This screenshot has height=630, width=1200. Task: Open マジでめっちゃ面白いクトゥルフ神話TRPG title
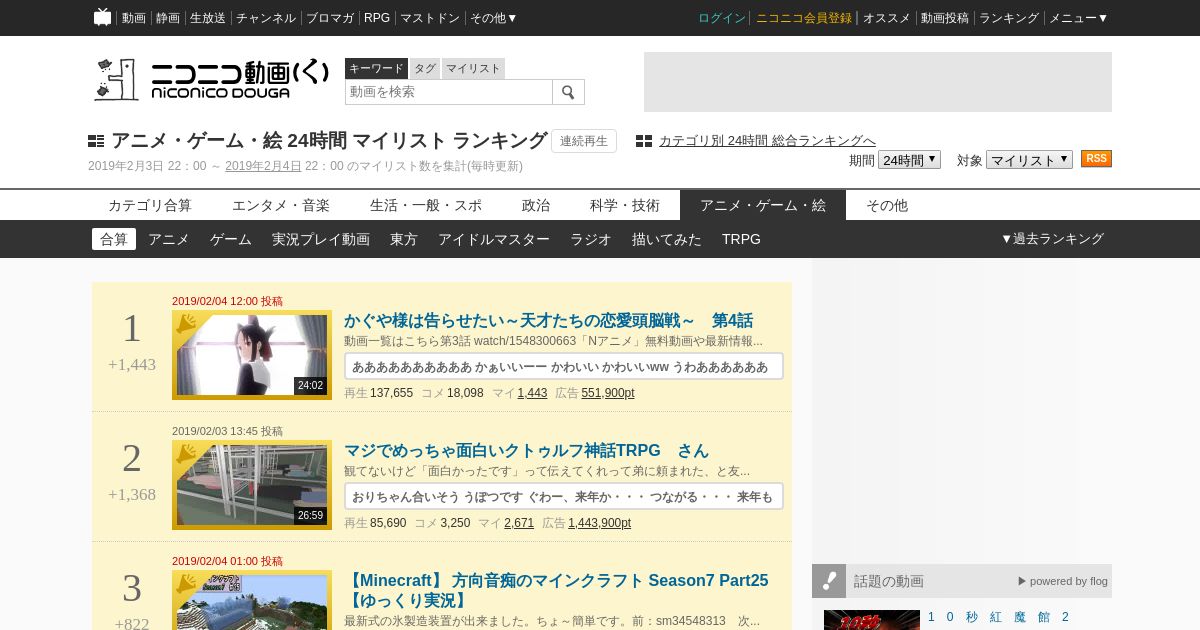526,451
